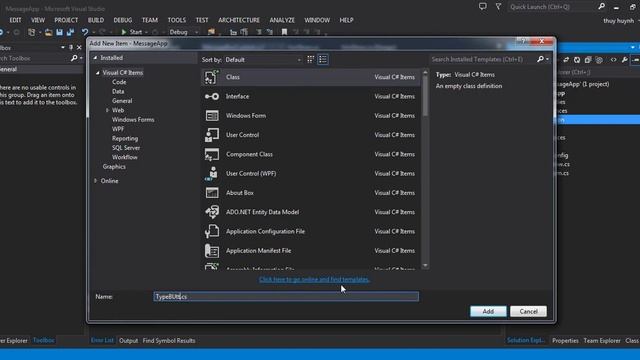Open the Sort by Default dropdown
Viewport: 640px width, 360px height.
263,60
